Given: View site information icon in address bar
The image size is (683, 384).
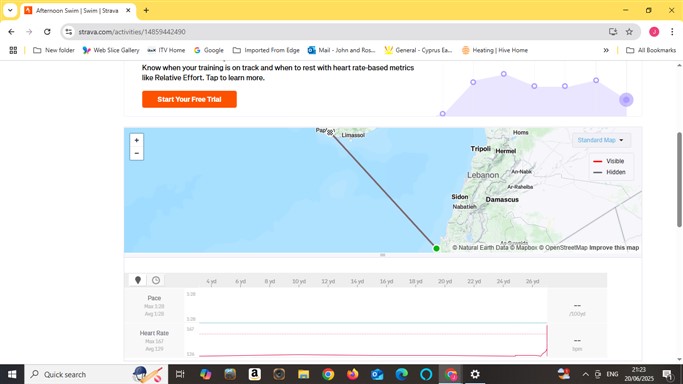Looking at the screenshot, I should point(69,32).
